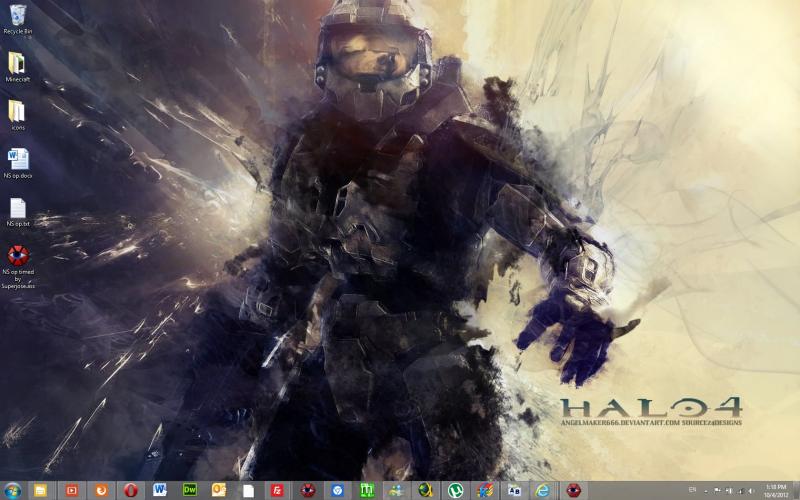Open Internet Explorer from the taskbar
Screen dimensions: 800x500
(543, 491)
